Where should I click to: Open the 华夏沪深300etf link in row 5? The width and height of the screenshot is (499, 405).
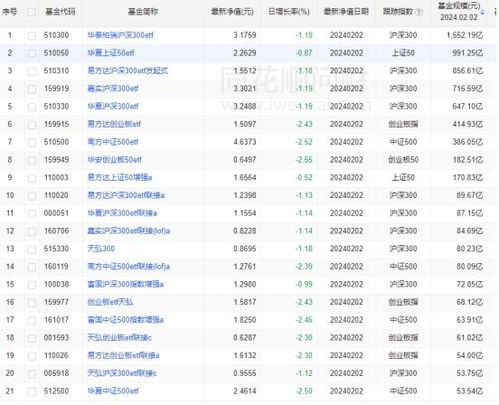point(113,106)
